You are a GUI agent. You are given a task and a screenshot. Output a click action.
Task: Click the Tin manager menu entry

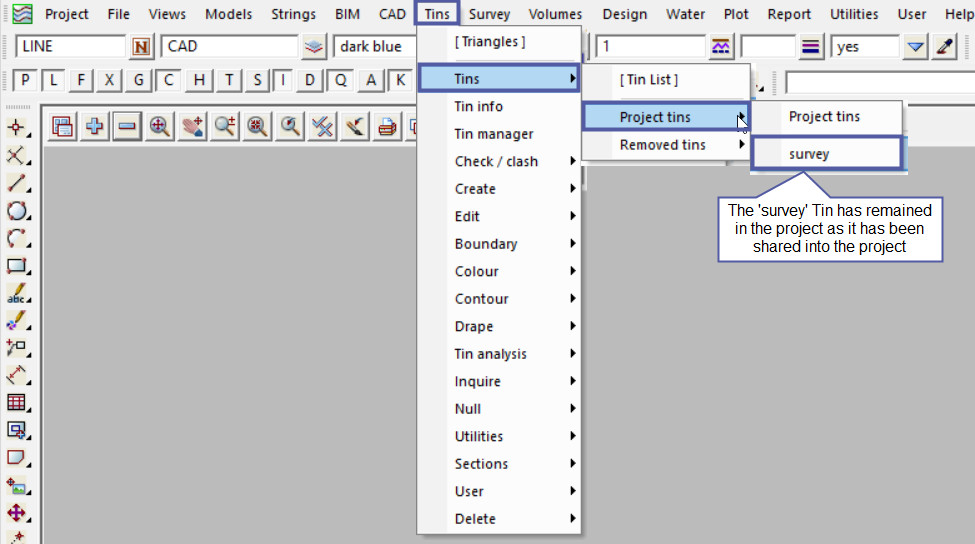click(x=494, y=134)
